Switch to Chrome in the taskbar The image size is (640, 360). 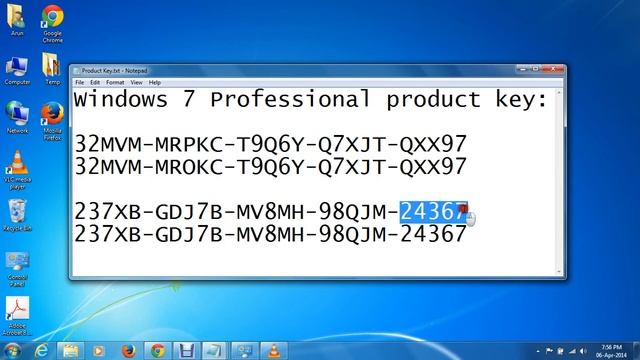coord(158,351)
